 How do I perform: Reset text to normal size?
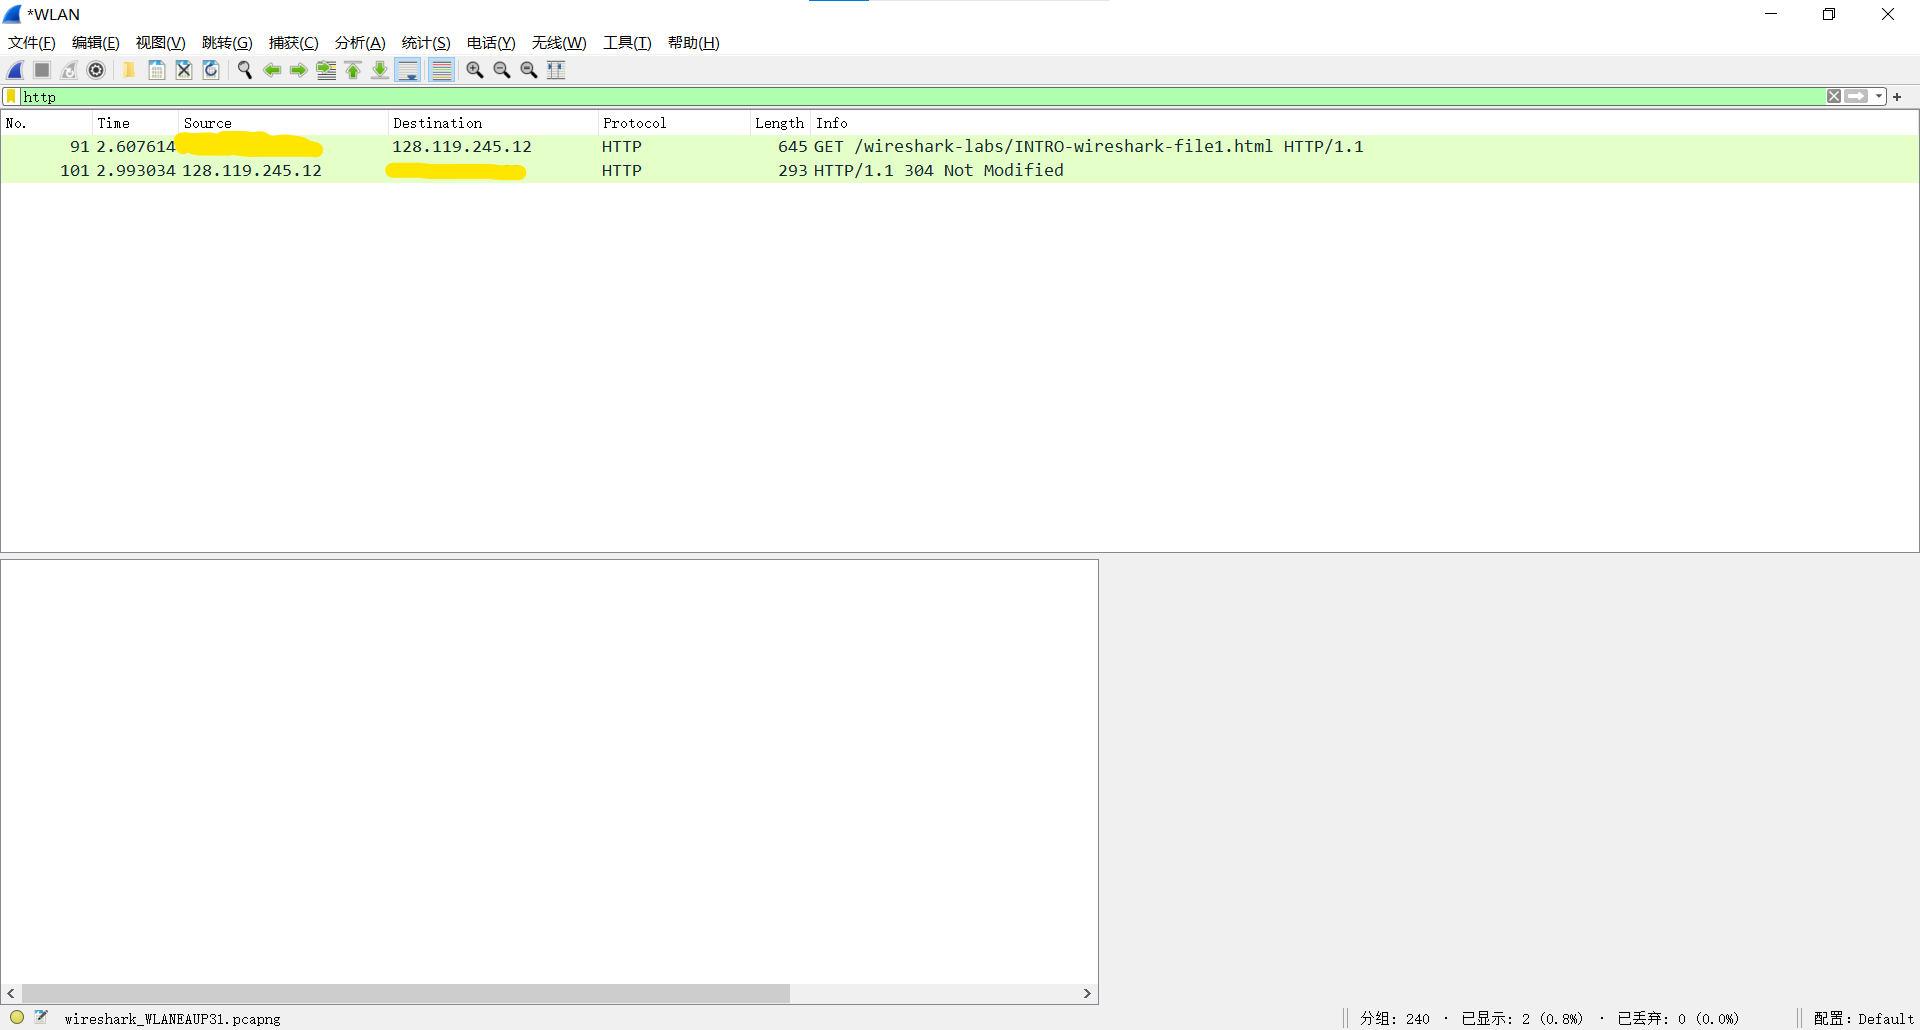tap(529, 70)
